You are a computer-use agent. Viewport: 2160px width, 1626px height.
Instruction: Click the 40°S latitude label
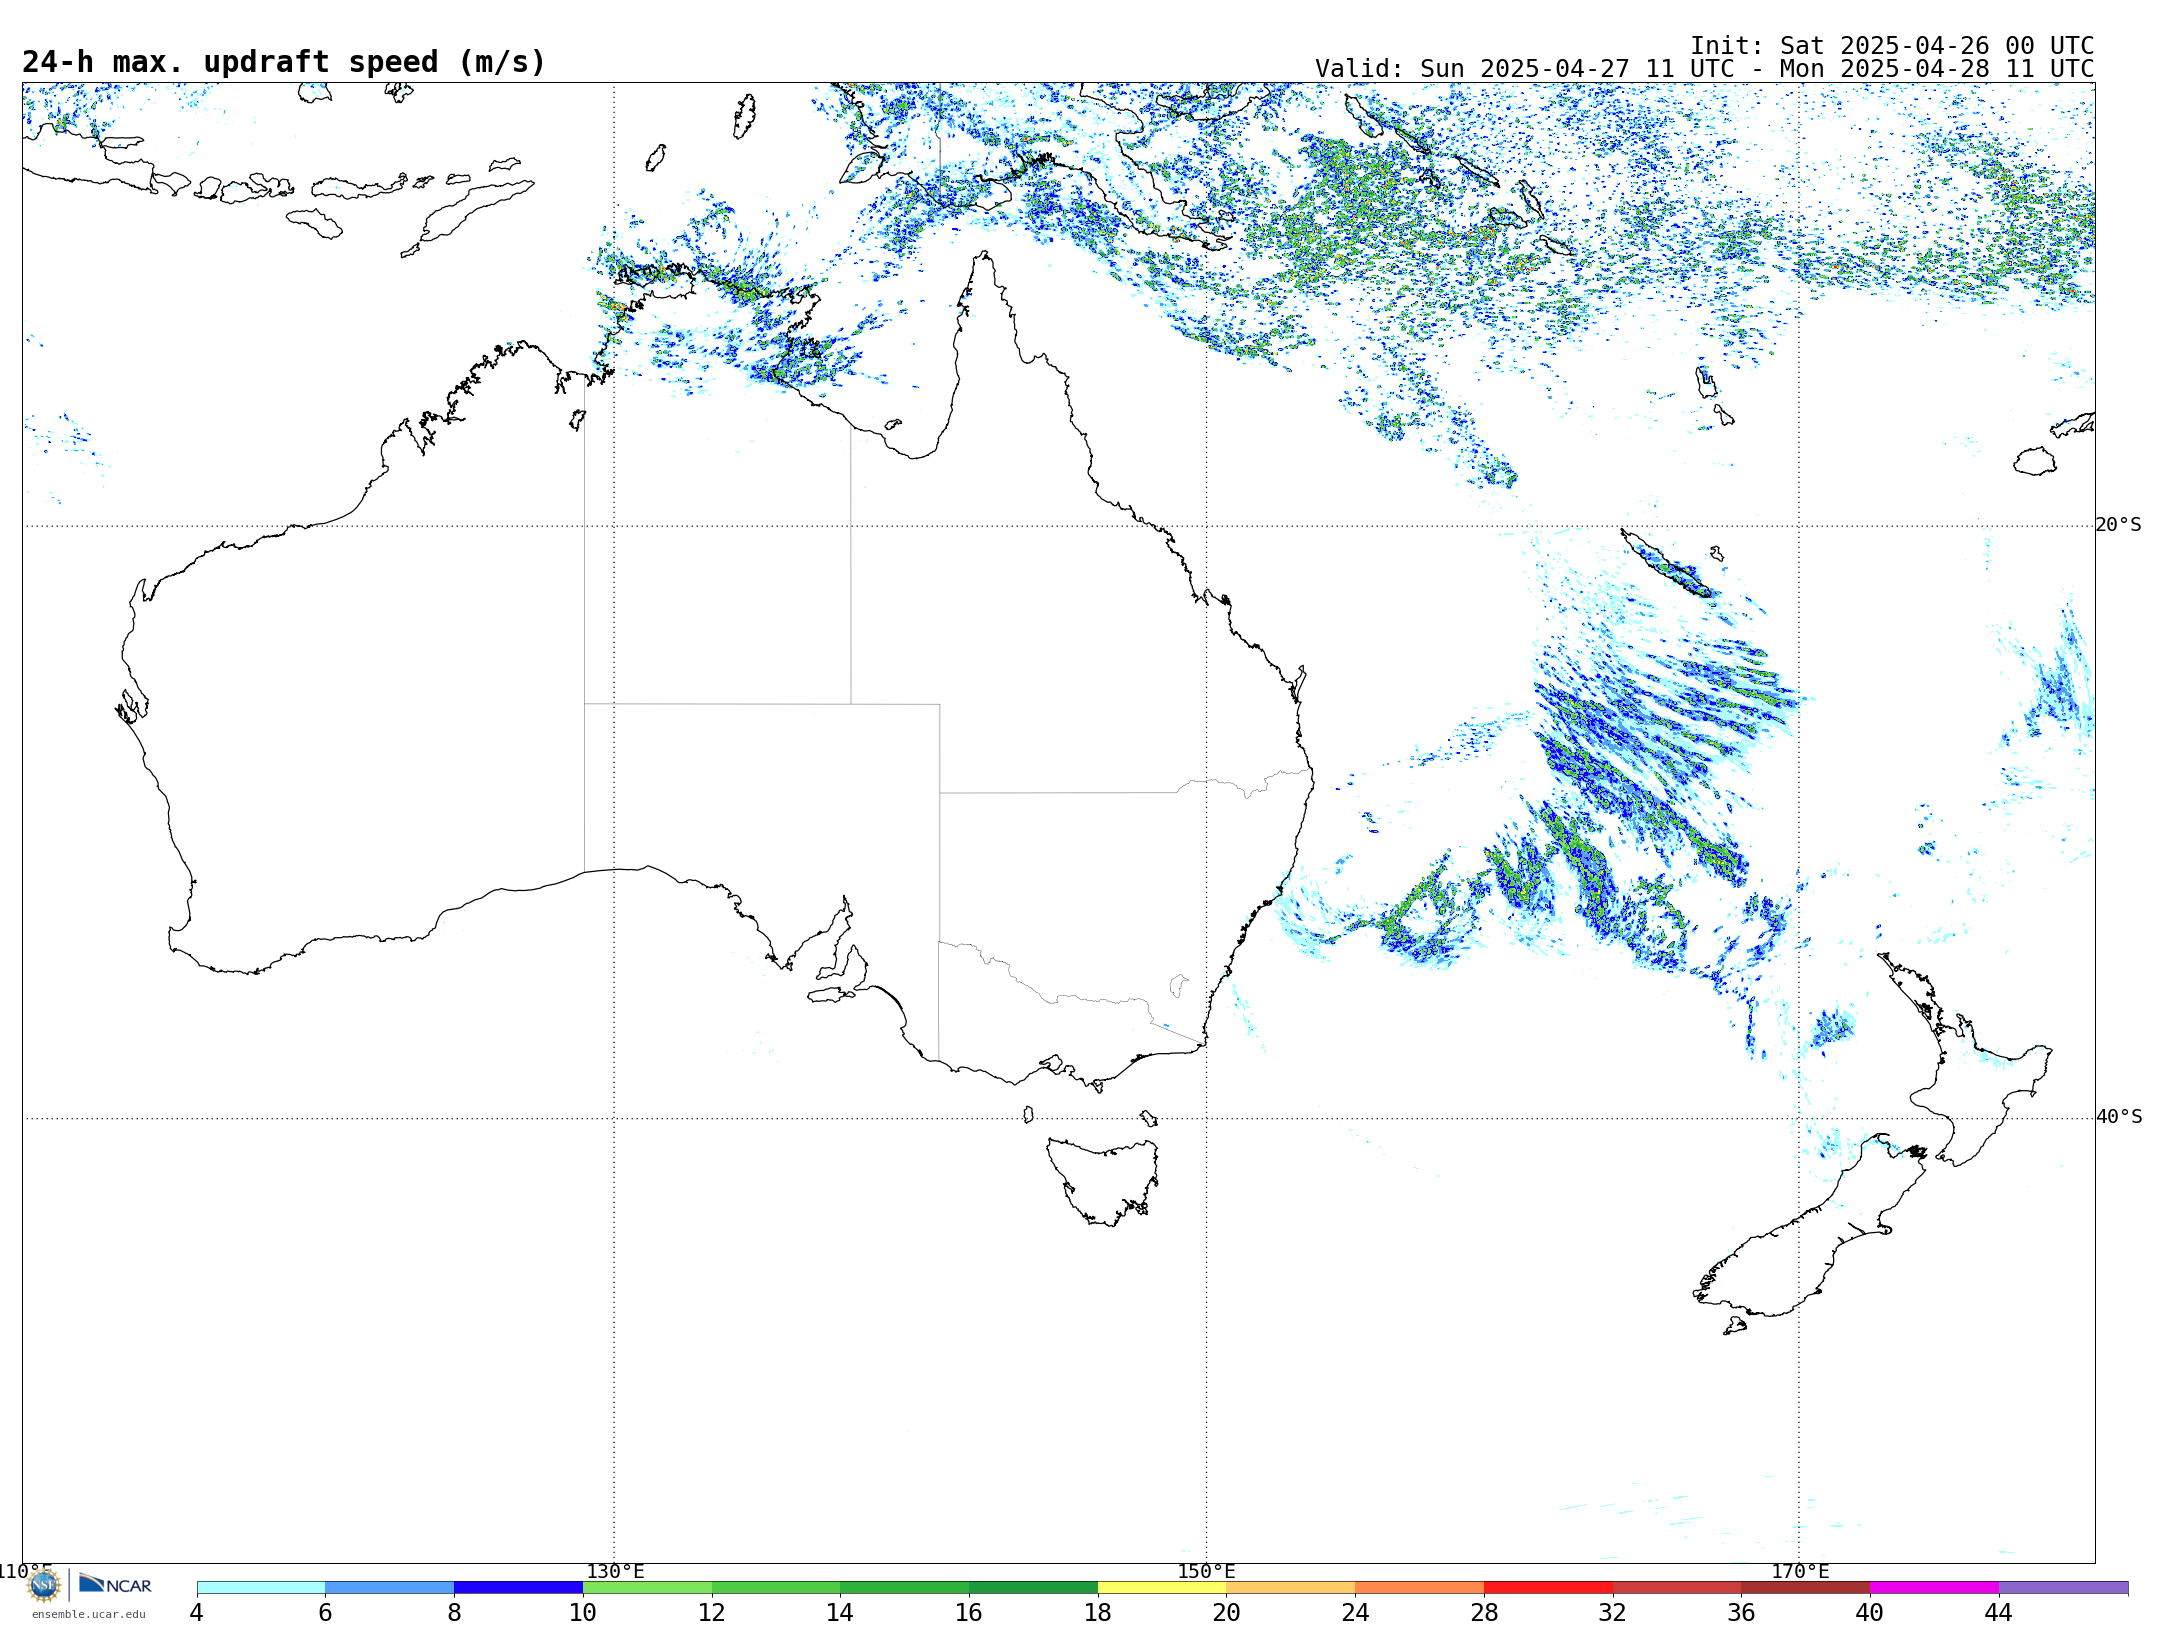coord(2119,1117)
